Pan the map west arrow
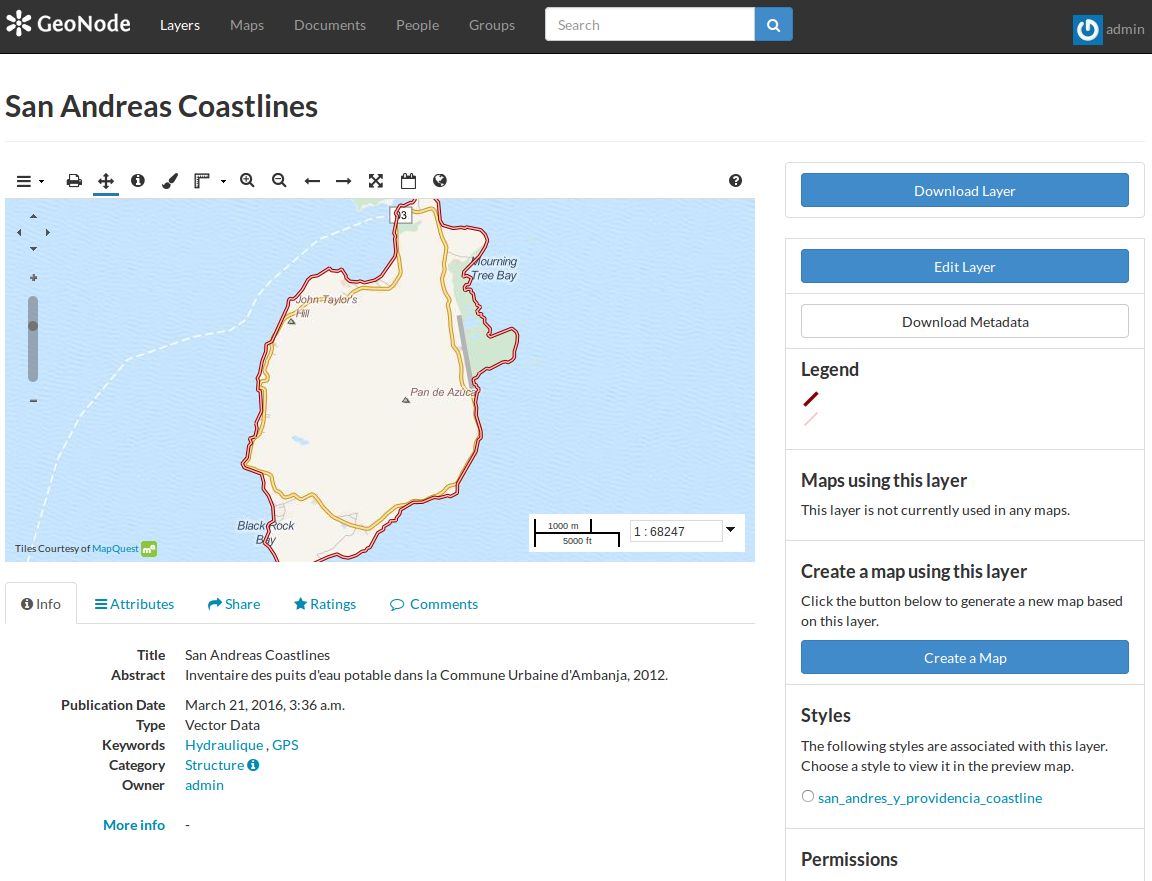 point(19,232)
